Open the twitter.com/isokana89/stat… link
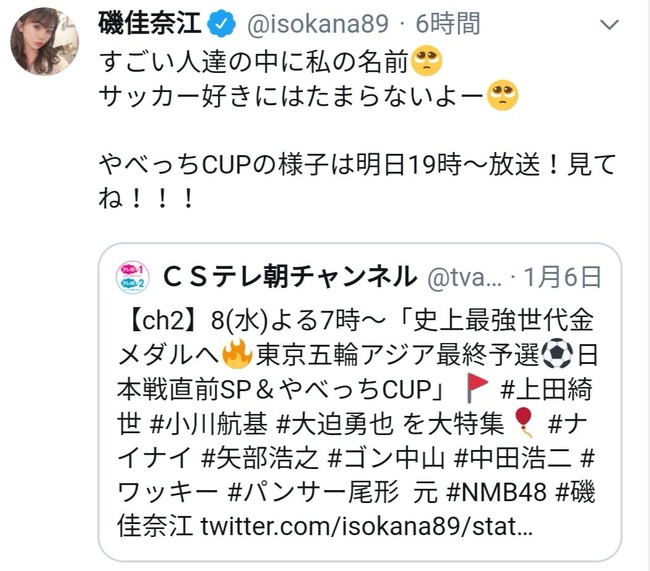The width and height of the screenshot is (650, 571). pyautogui.click(x=366, y=527)
